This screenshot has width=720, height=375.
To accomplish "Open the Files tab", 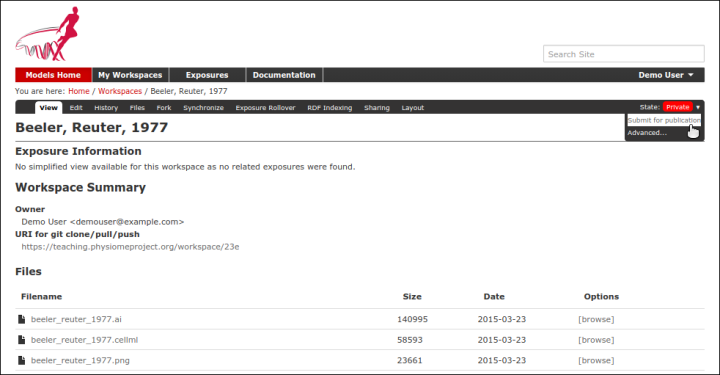I will [x=137, y=108].
